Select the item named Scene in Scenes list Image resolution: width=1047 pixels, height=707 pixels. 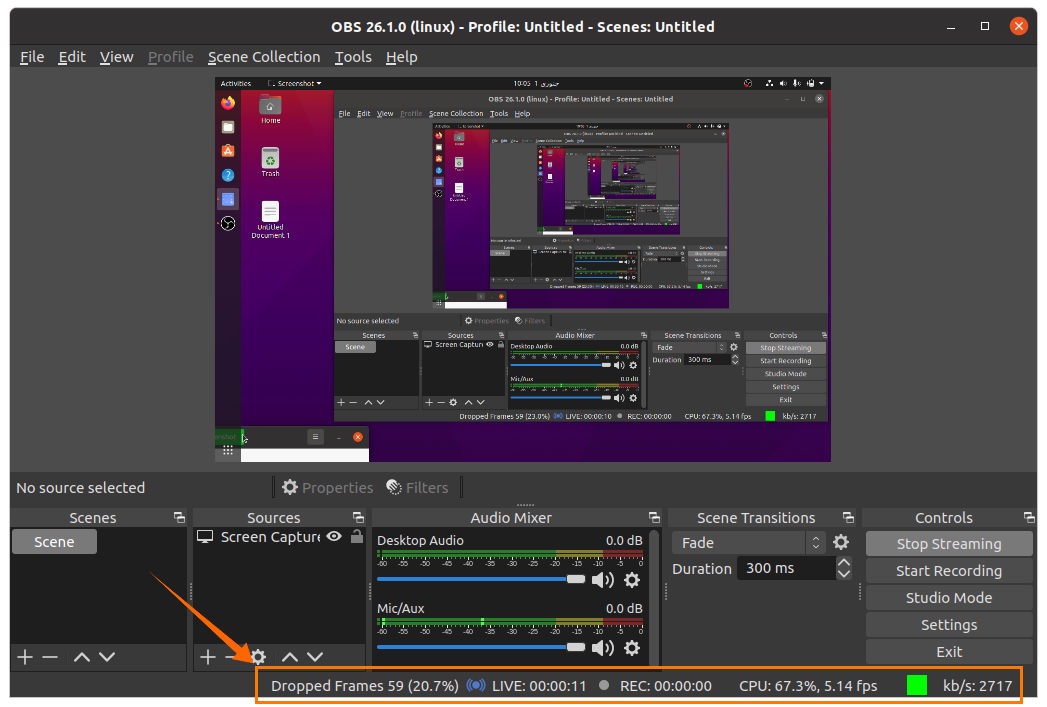tap(54, 542)
